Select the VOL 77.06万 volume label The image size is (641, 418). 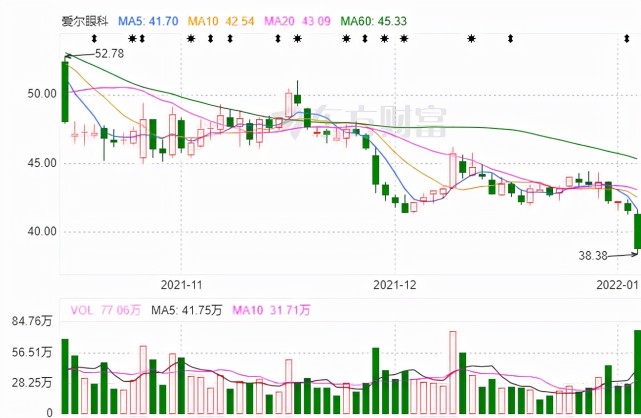105,310
